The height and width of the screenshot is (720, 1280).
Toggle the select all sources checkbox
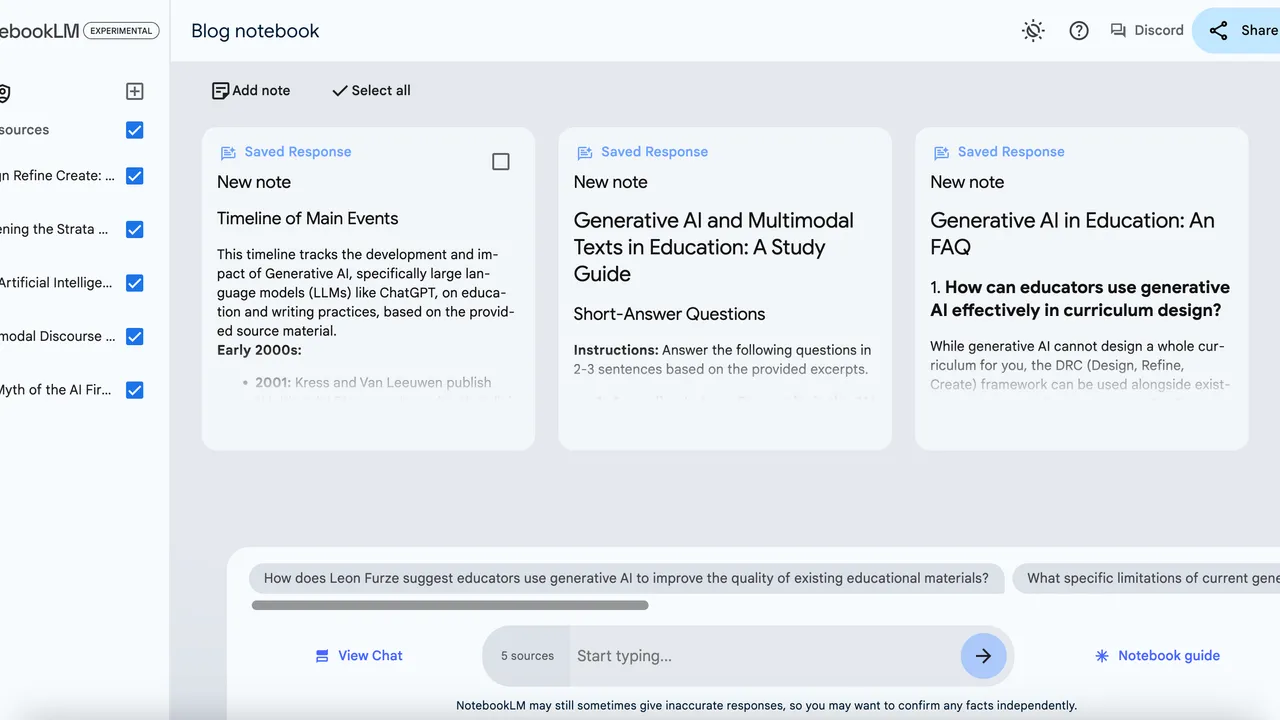pos(135,130)
